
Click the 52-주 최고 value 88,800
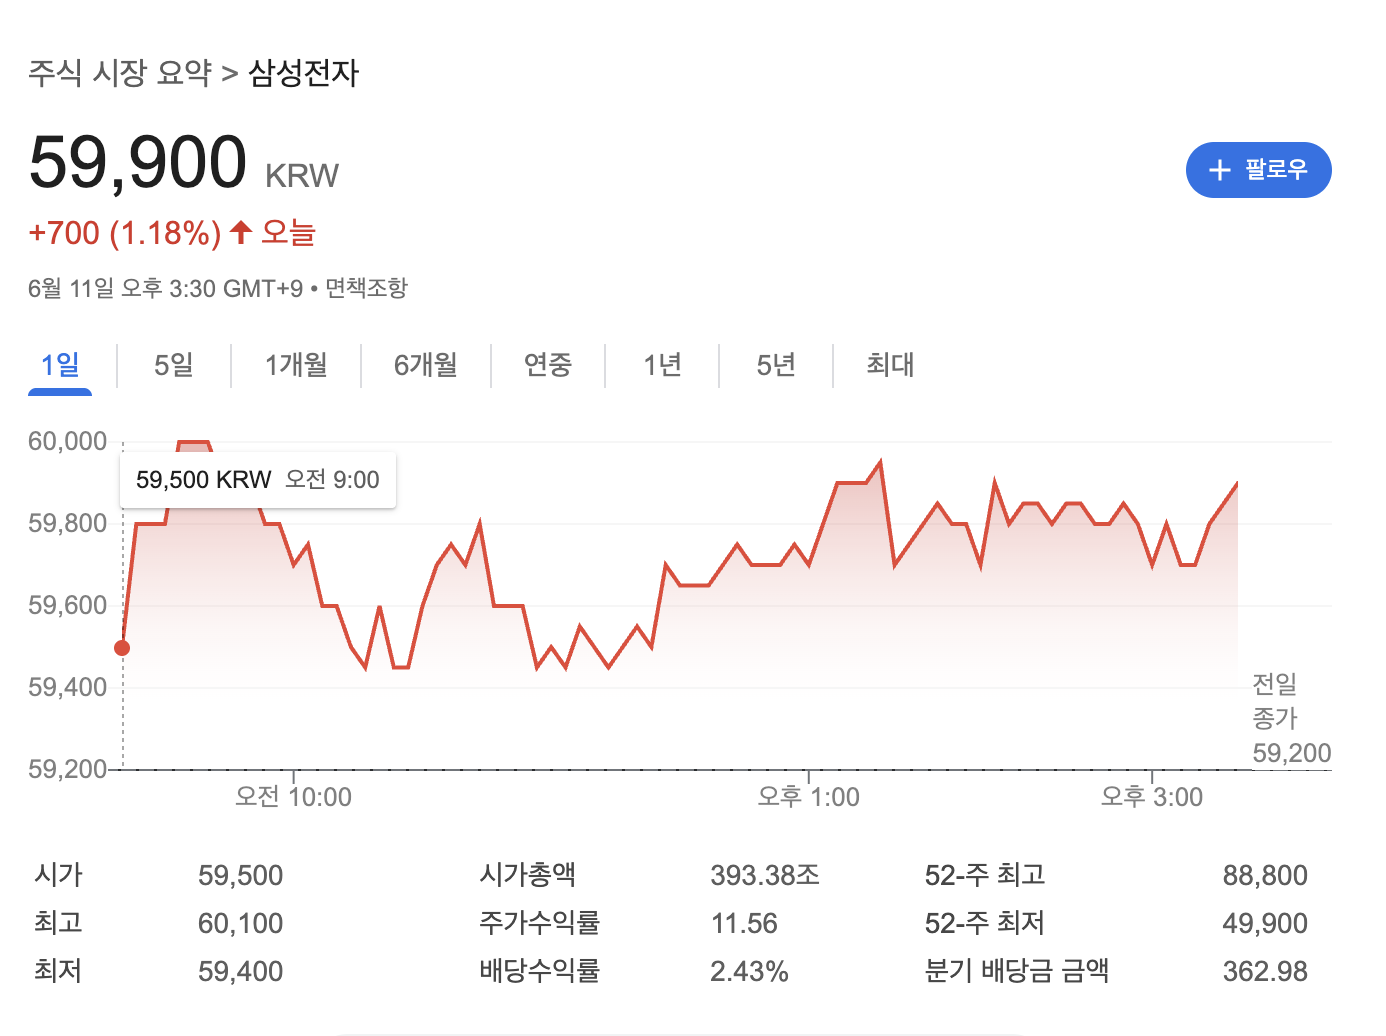[x=1267, y=874]
